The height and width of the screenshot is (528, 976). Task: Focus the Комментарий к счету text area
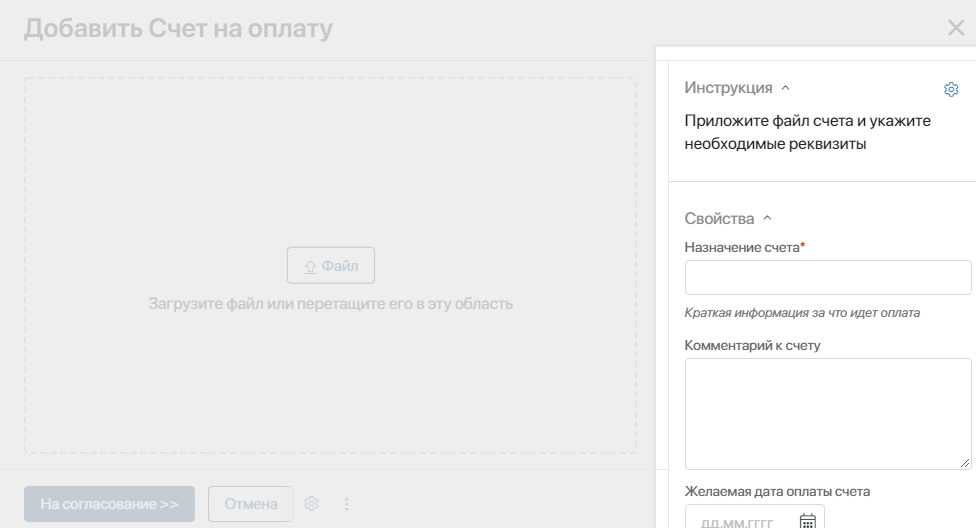pyautogui.click(x=828, y=413)
